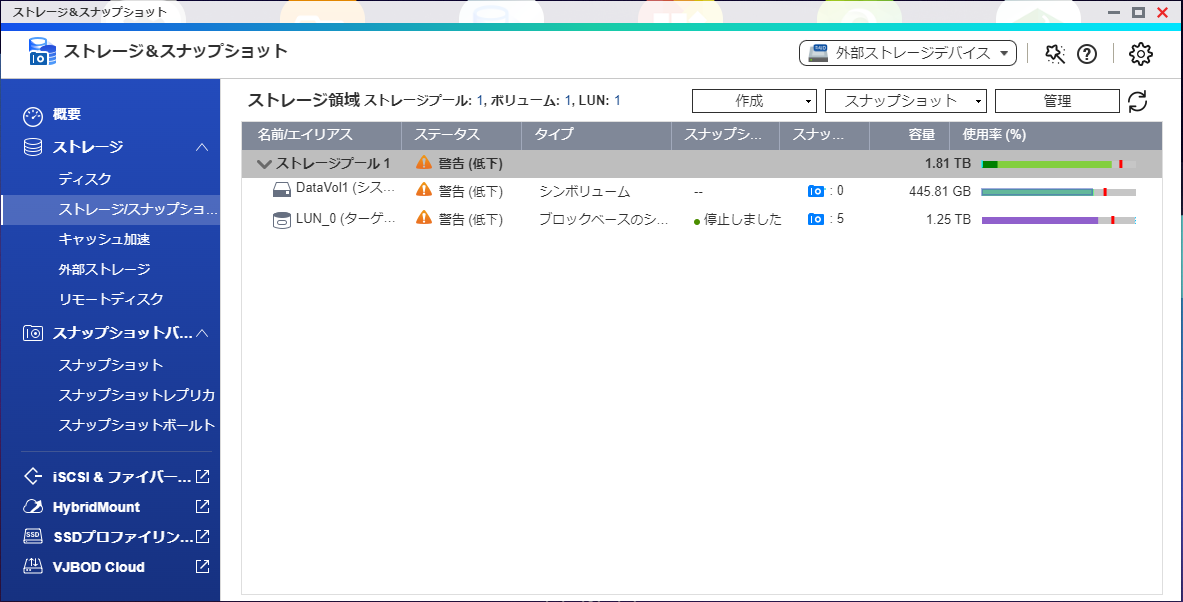The width and height of the screenshot is (1183, 602).
Task: Click the VJBOD Cloud icon
Action: pyautogui.click(x=33, y=566)
